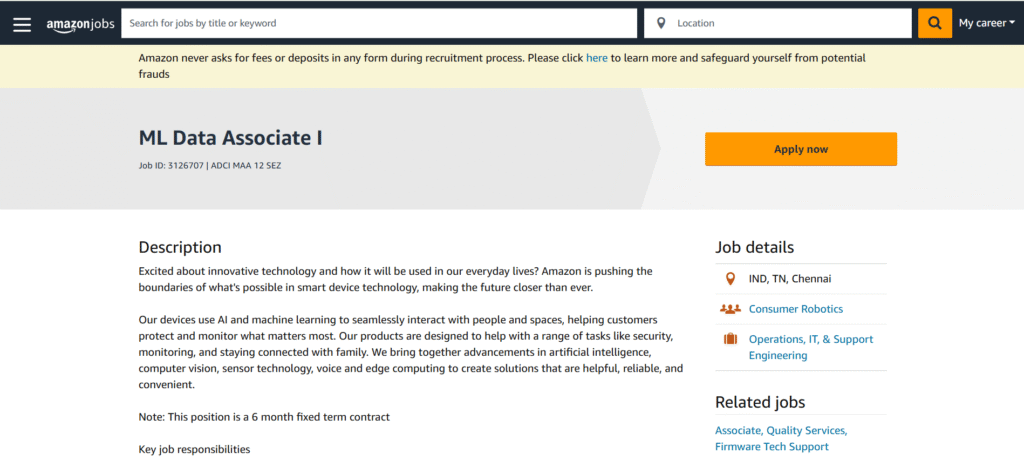Click the Job ID 3126707 text
Viewport: 1024px width, 460px height.
point(171,165)
